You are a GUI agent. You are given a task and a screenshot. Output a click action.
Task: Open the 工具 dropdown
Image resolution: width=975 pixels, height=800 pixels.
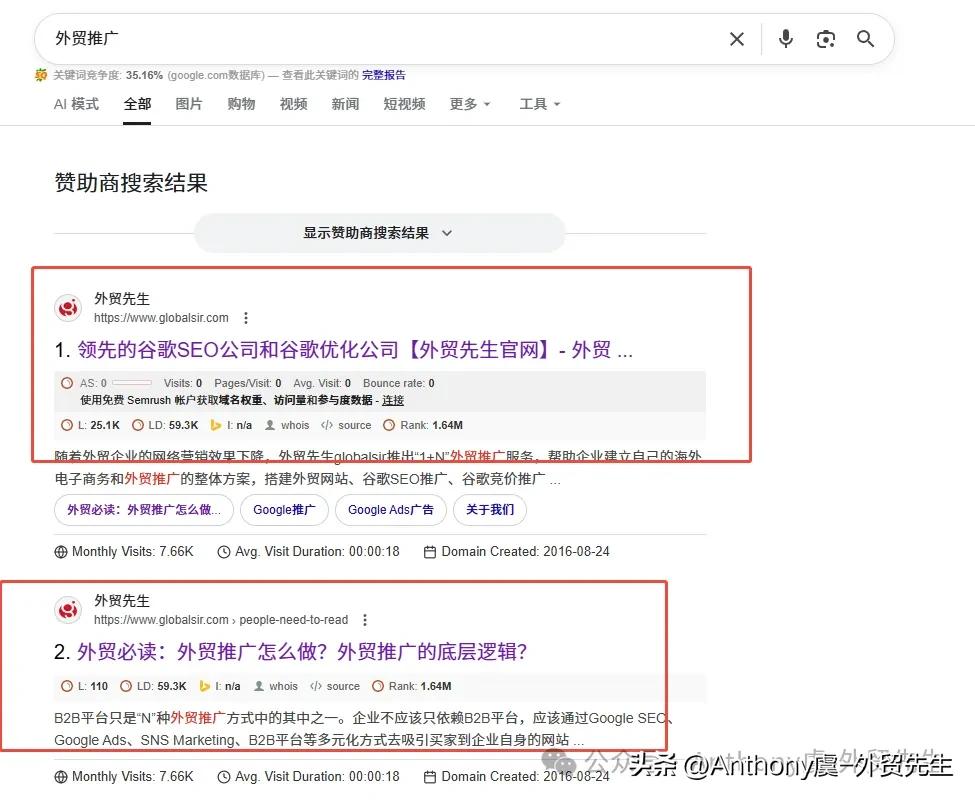point(539,103)
